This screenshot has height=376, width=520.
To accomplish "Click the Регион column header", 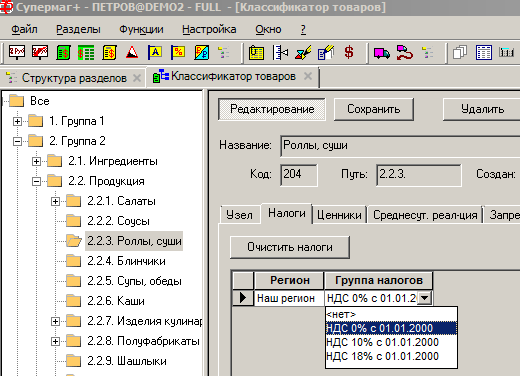I will pyautogui.click(x=289, y=280).
